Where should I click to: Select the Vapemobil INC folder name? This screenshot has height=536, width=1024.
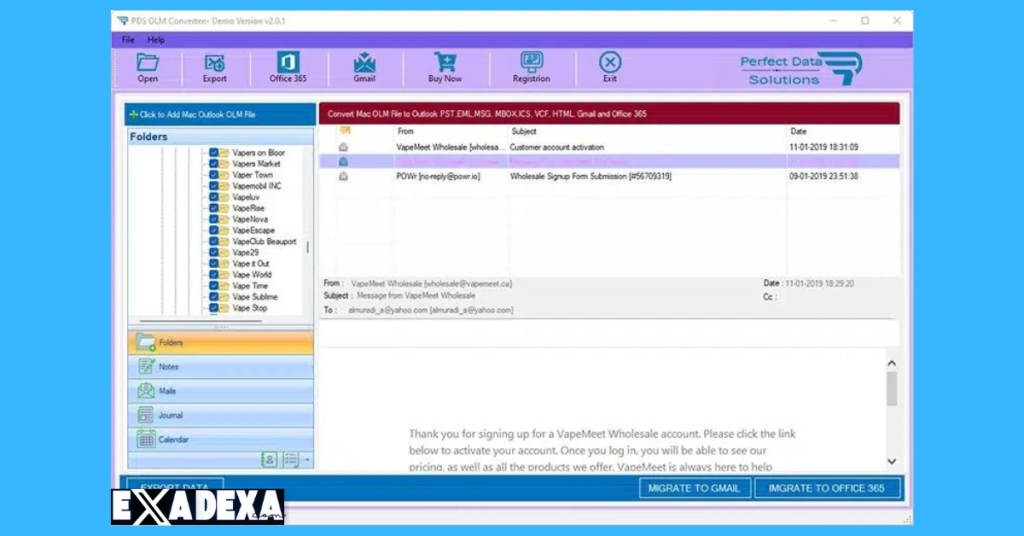tap(257, 186)
